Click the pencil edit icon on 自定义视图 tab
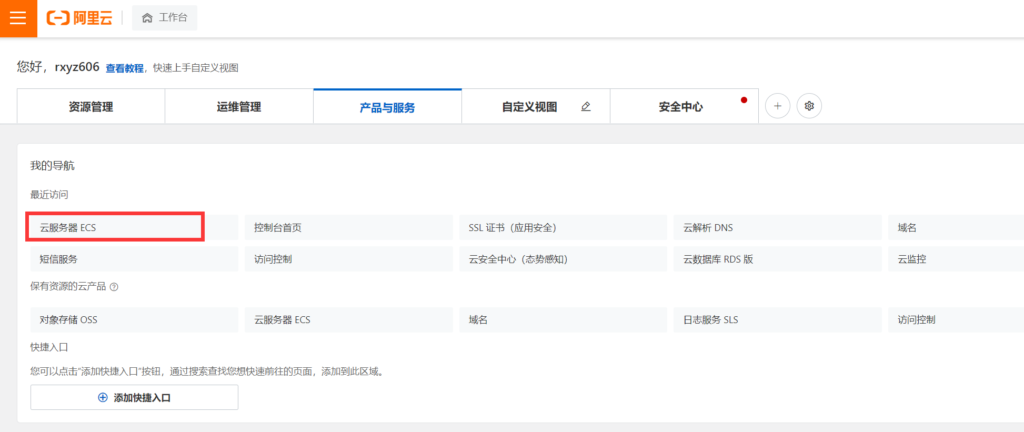 coord(586,106)
